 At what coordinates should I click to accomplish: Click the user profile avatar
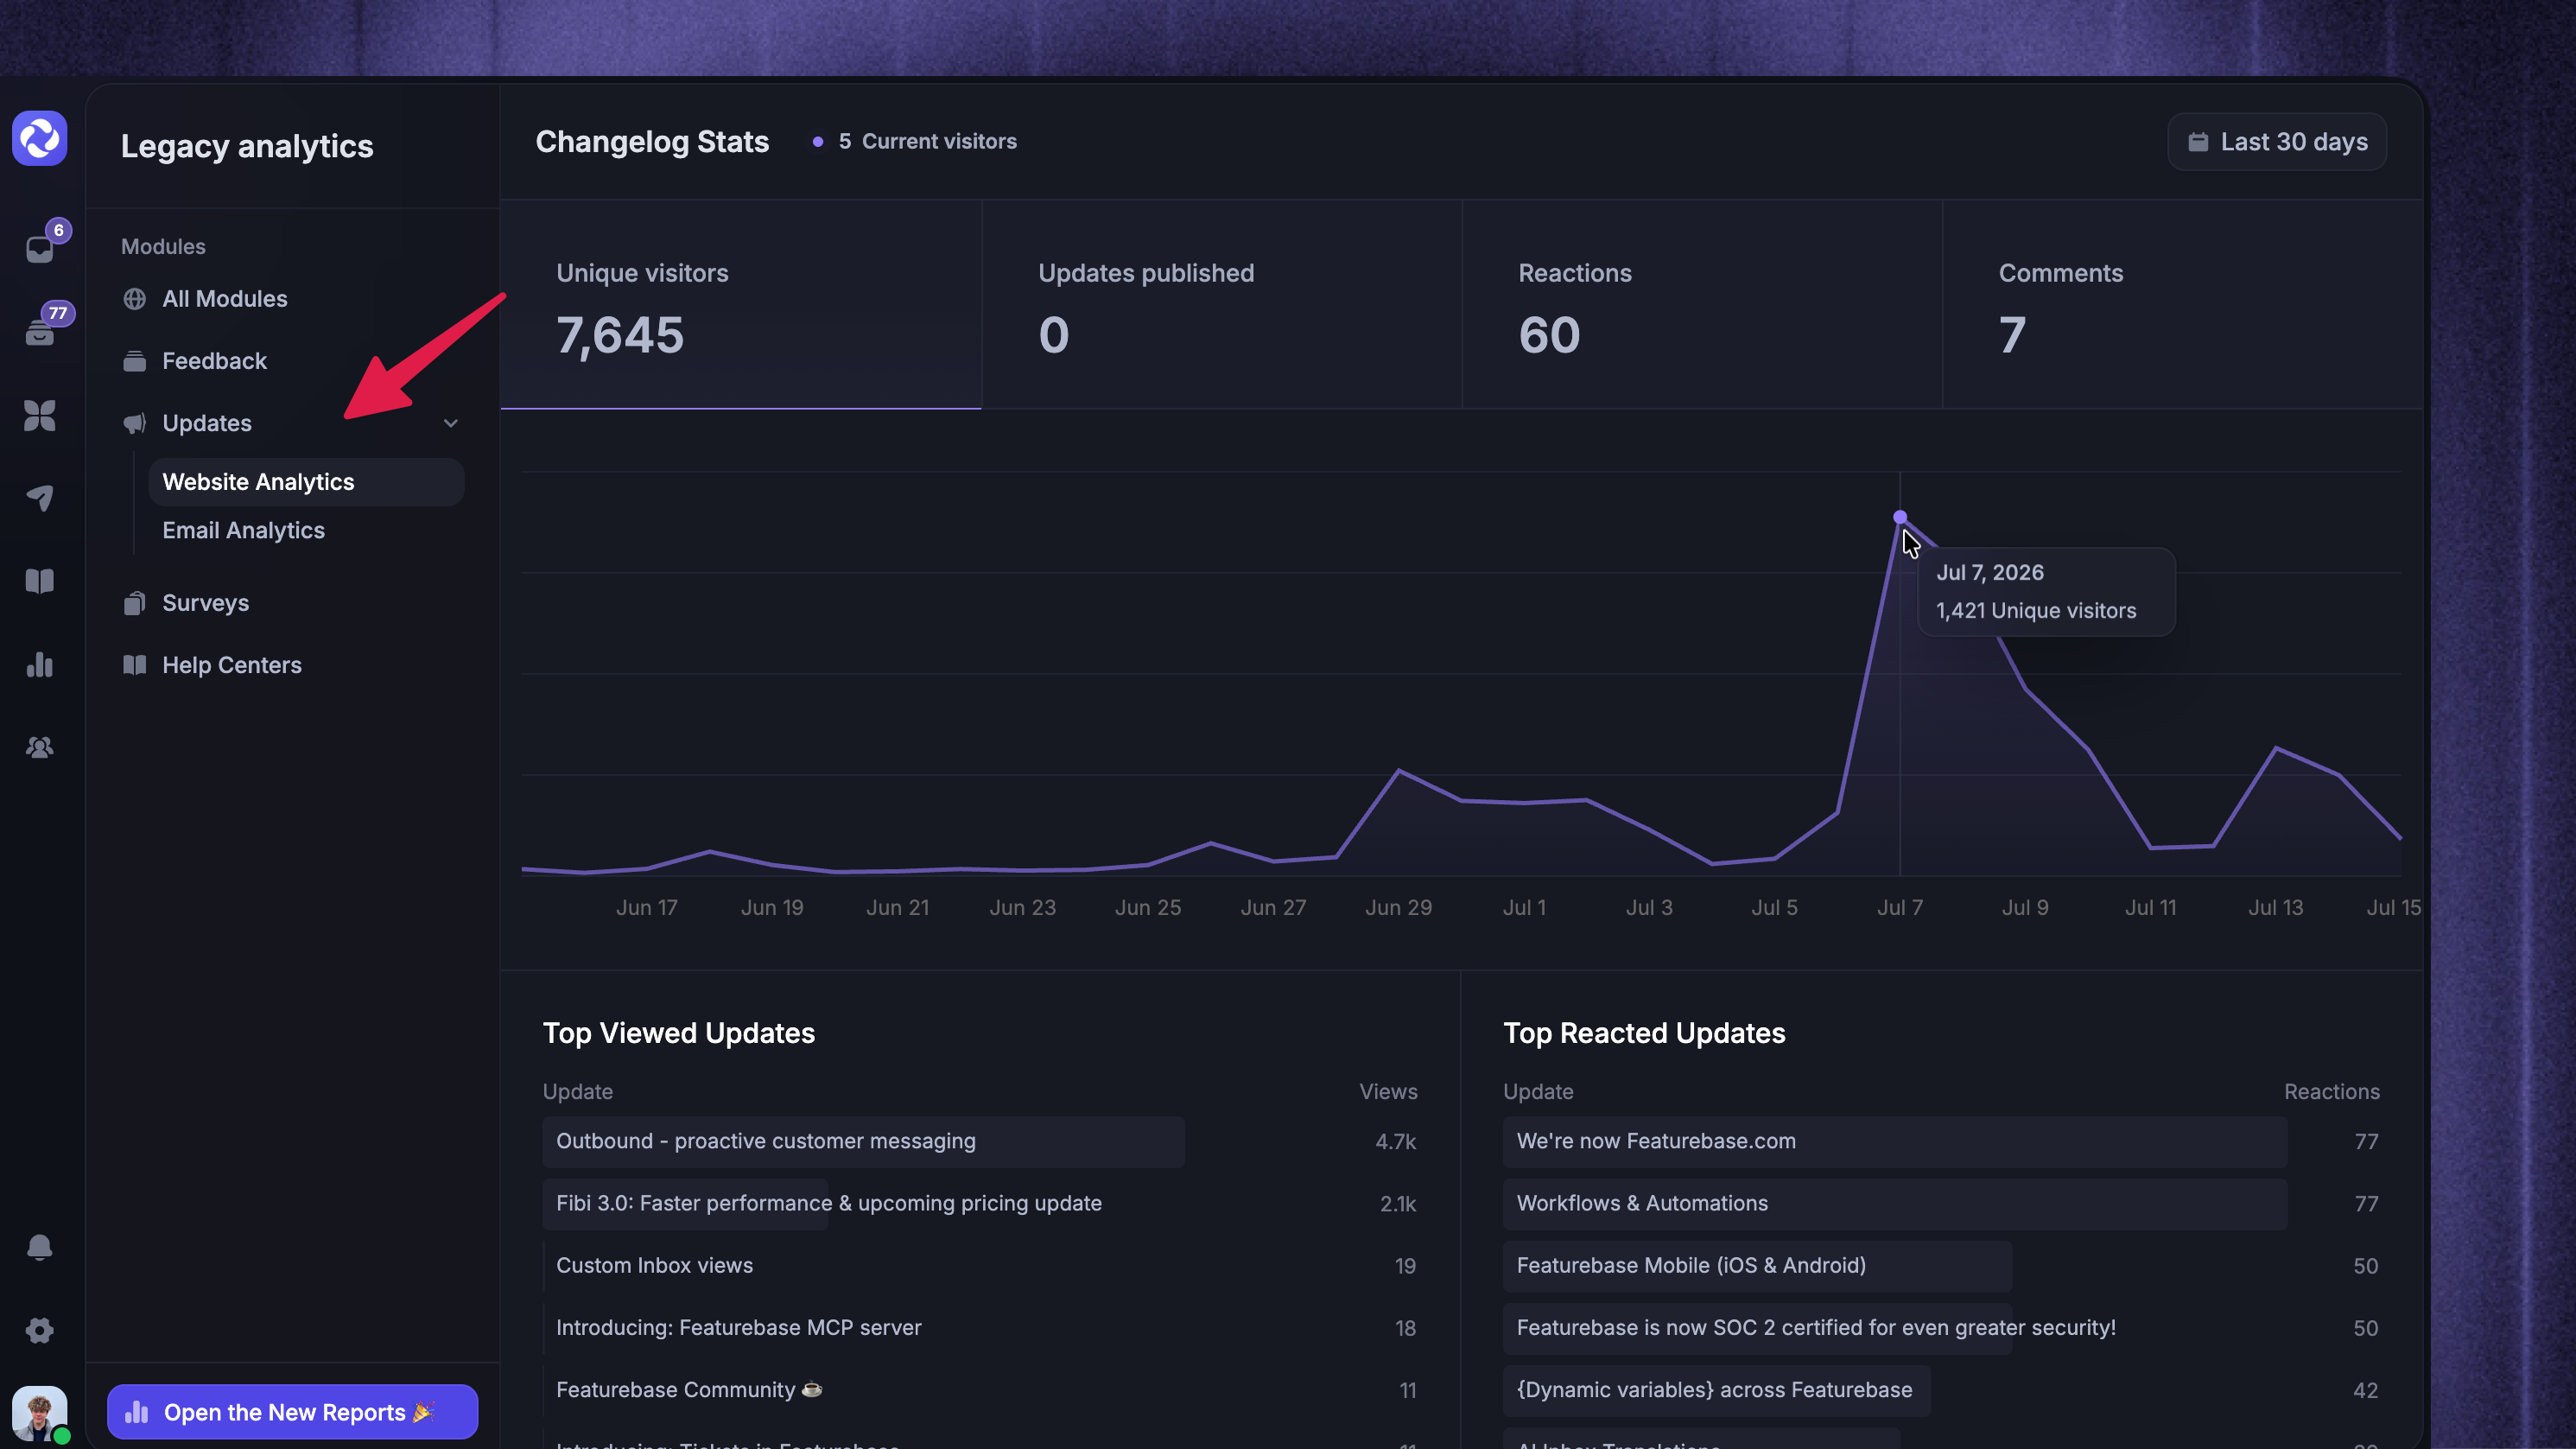(x=40, y=1413)
